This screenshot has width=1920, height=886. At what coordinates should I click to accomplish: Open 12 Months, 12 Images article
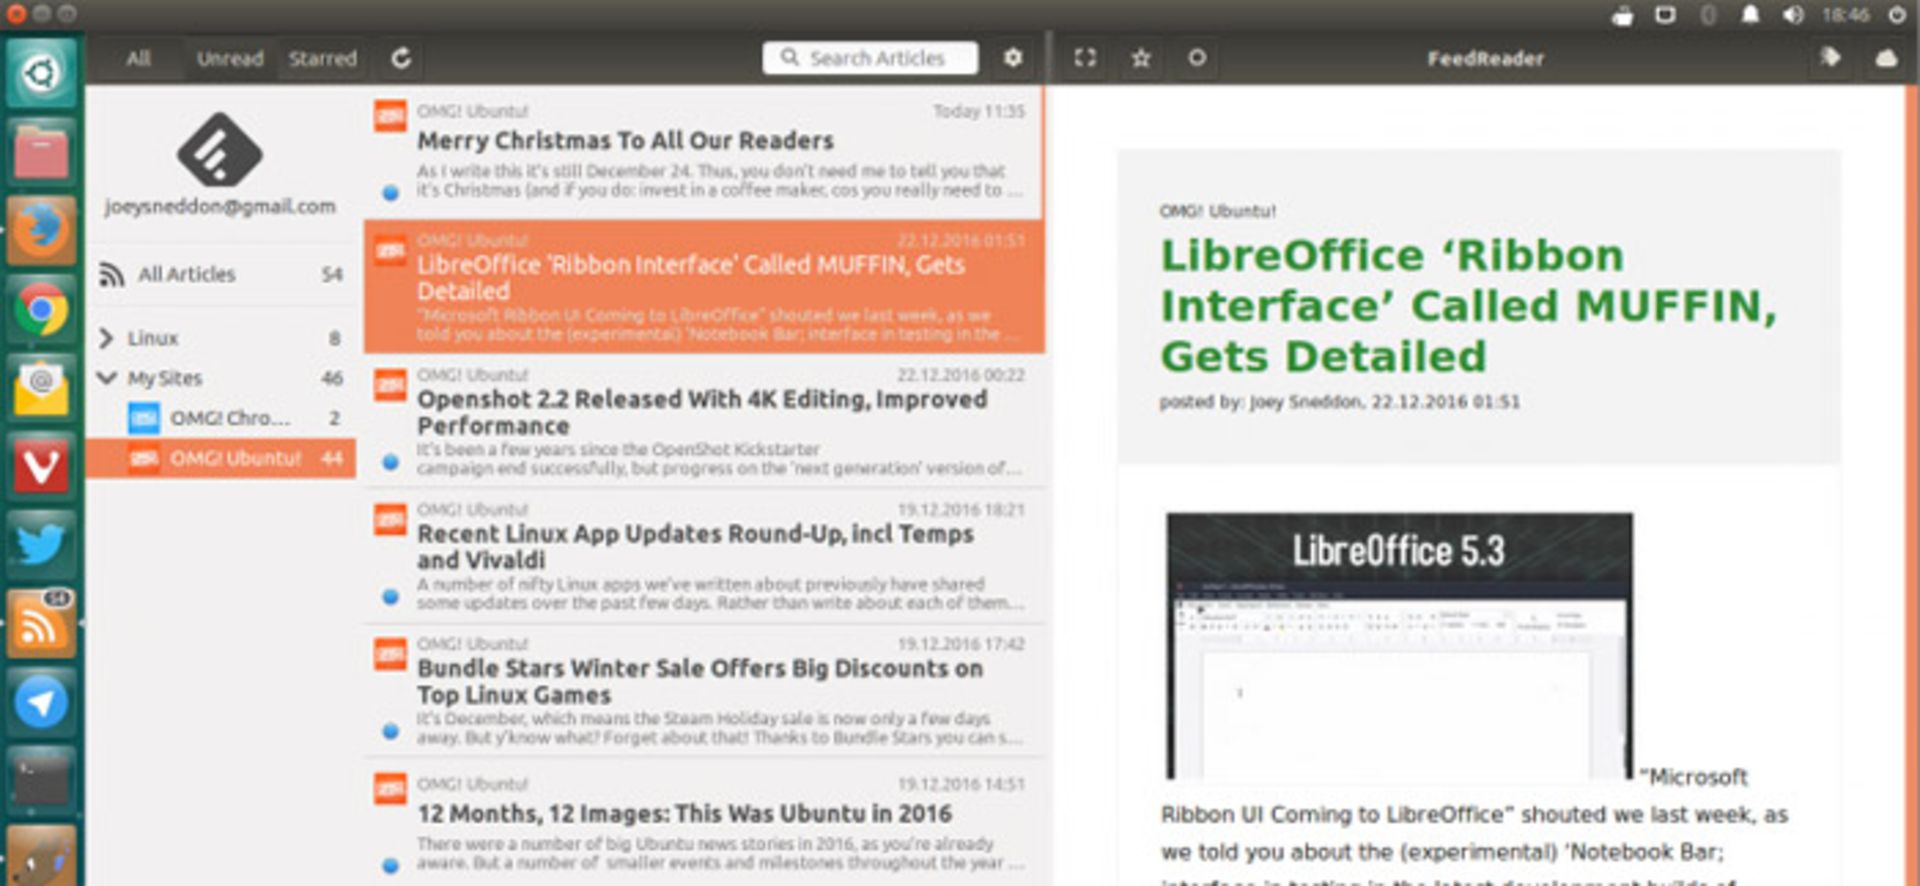tap(703, 824)
